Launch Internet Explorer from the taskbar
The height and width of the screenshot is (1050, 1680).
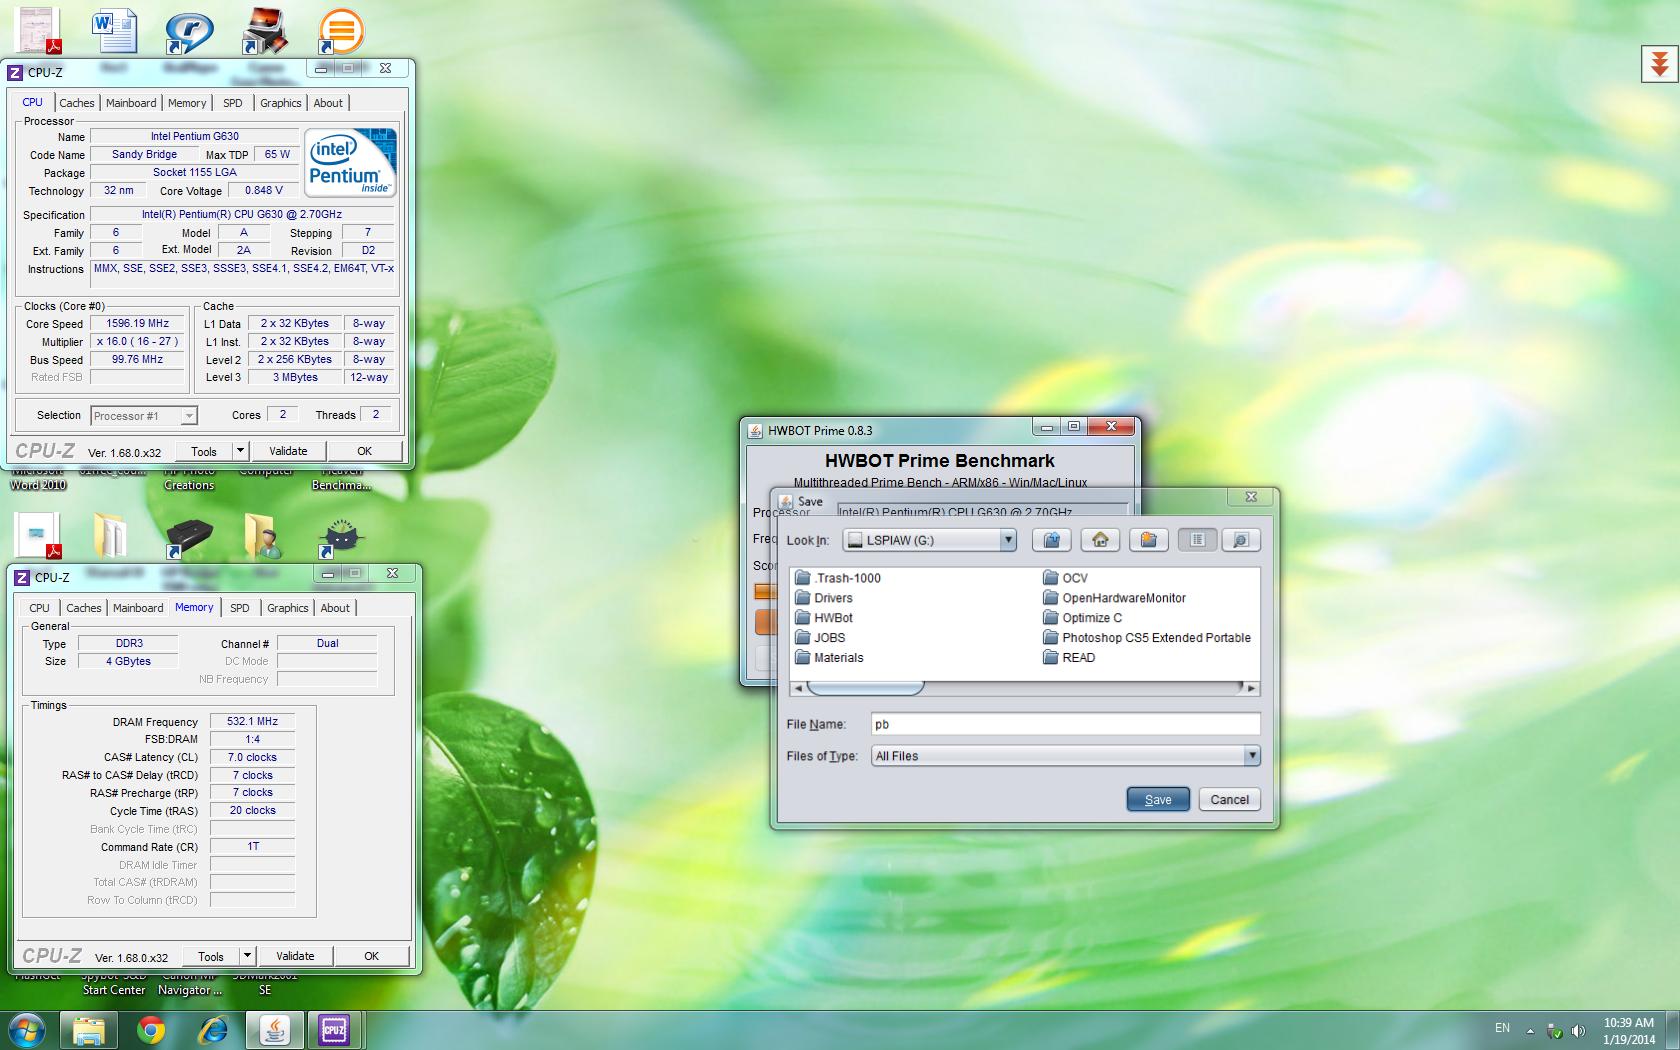(x=213, y=1030)
